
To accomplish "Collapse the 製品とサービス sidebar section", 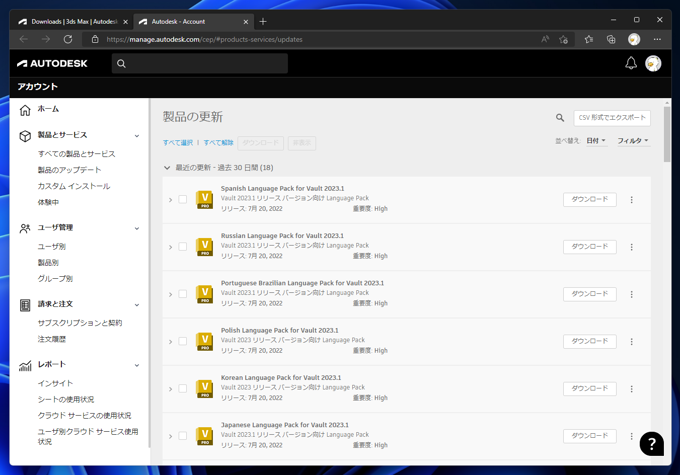I will coord(137,136).
